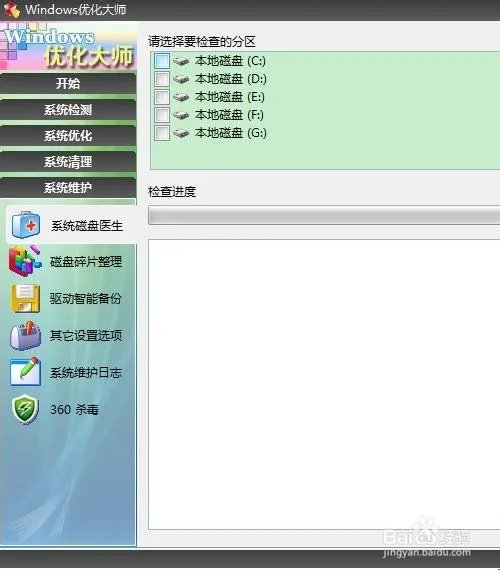Open the 系统优化 section
The image size is (500, 570).
68,136
